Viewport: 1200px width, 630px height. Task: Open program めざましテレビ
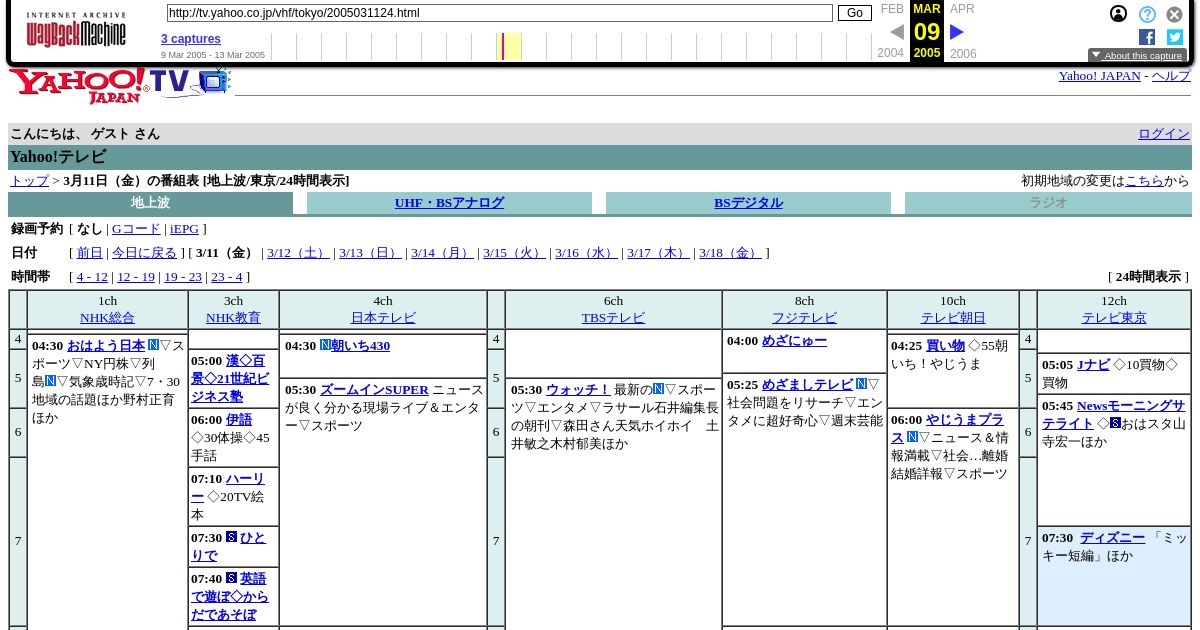pos(807,385)
